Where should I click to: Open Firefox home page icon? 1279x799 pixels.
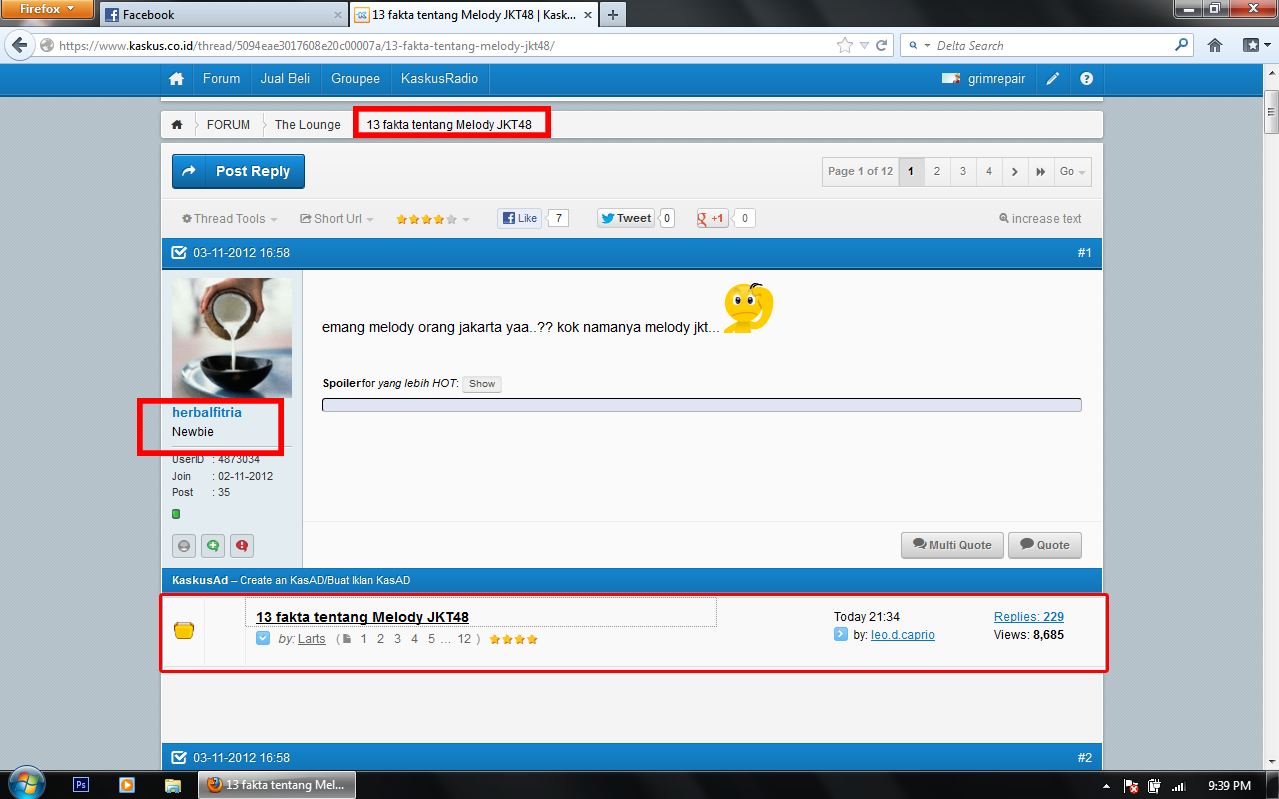[x=1215, y=45]
